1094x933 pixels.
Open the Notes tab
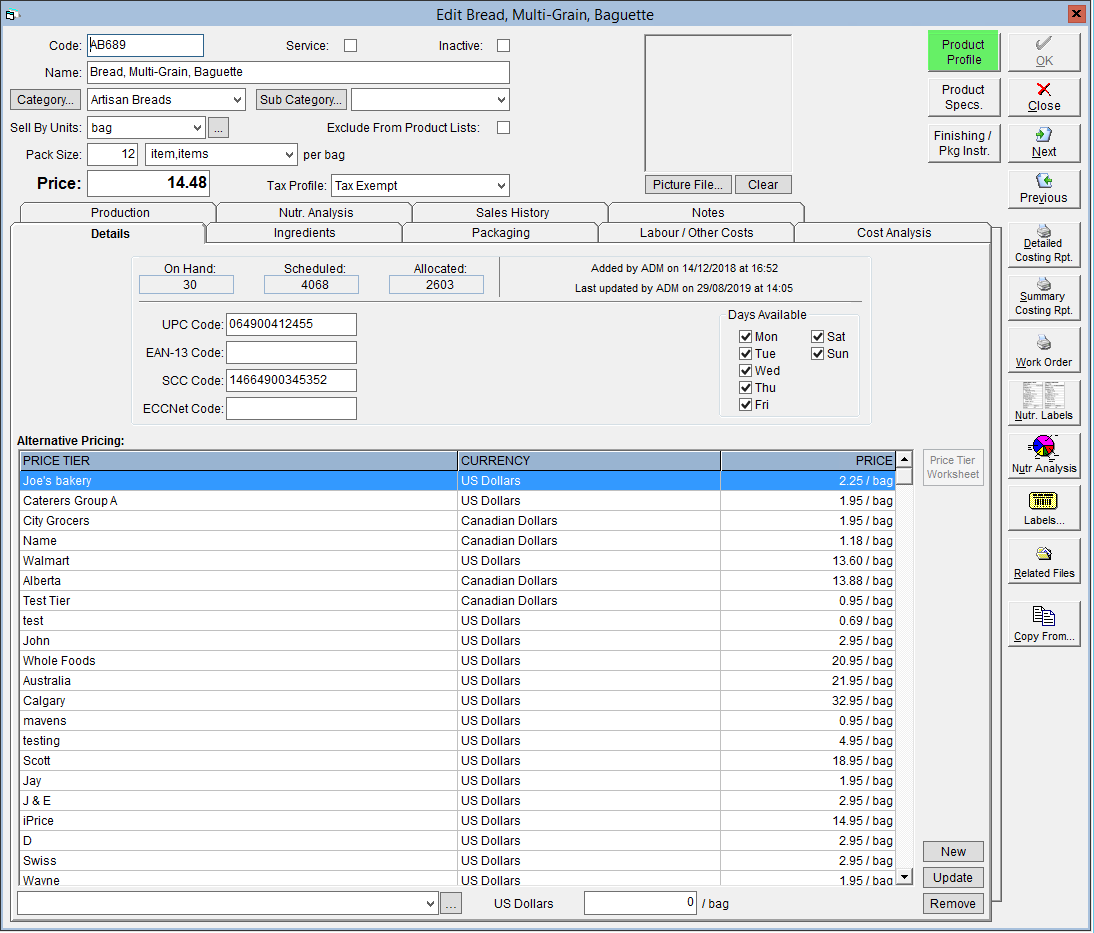click(707, 213)
